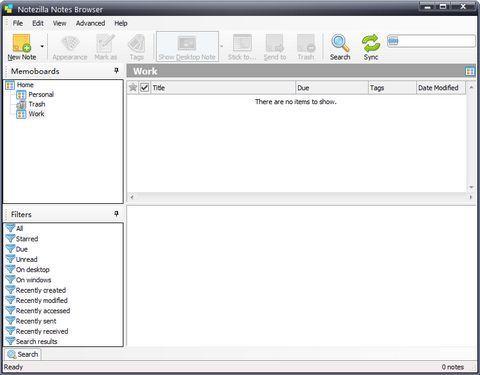Open the View menu

click(x=59, y=23)
